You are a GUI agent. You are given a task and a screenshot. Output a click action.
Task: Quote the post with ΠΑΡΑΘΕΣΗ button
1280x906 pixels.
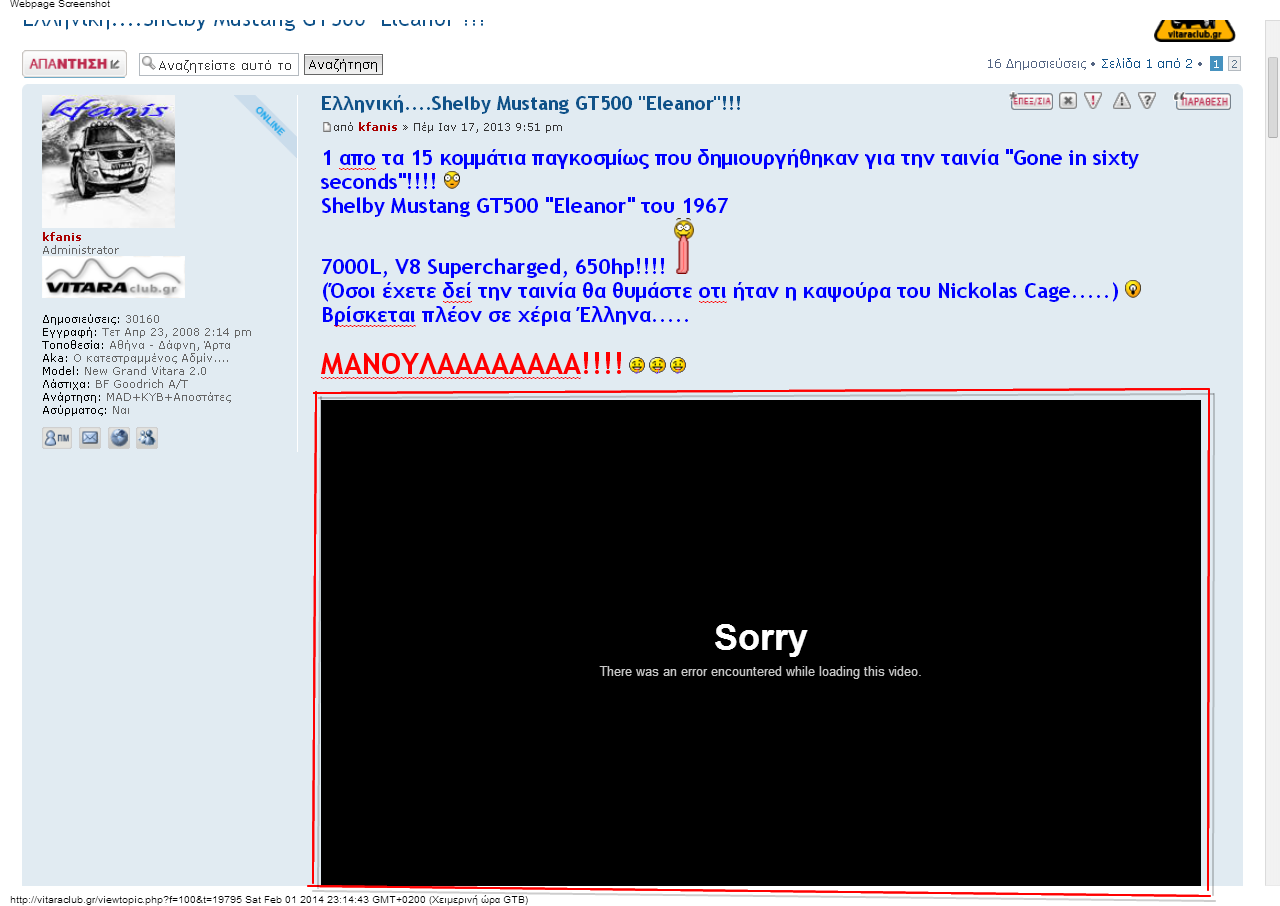(x=1203, y=100)
